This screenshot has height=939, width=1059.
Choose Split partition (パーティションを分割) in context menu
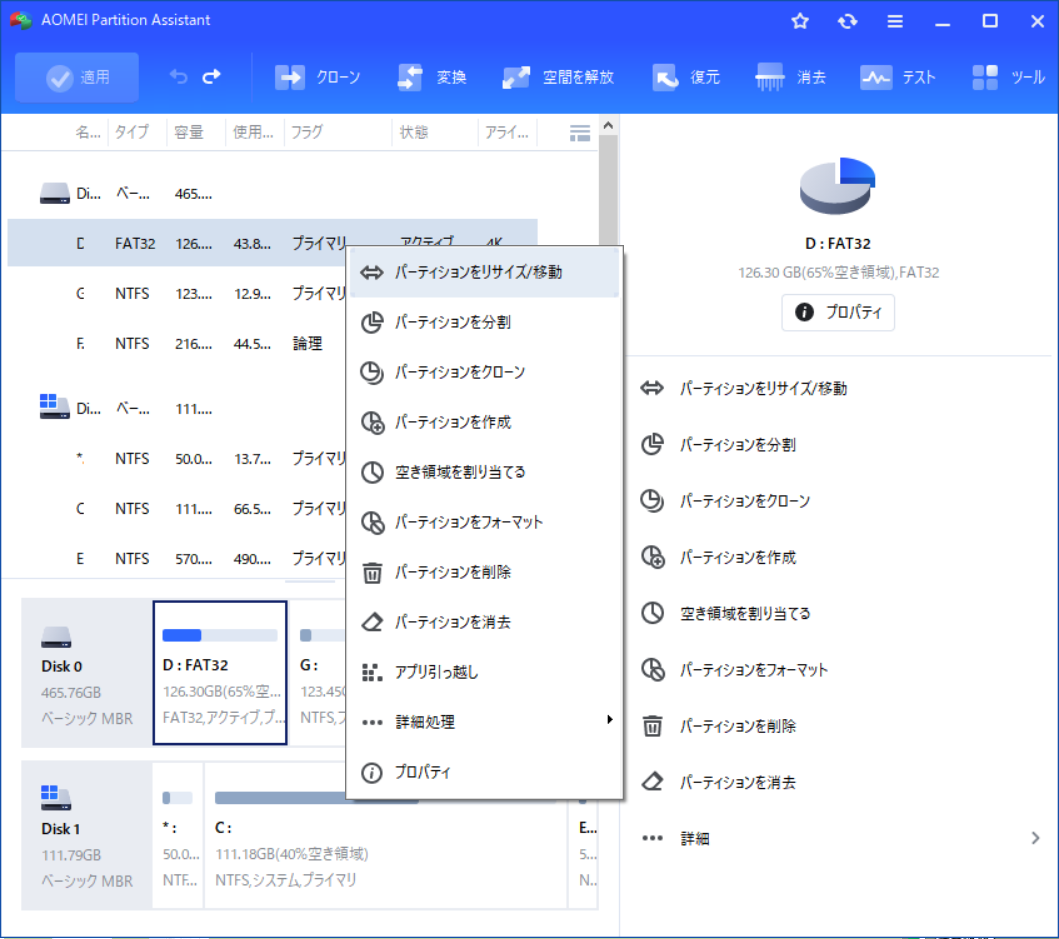click(484, 322)
